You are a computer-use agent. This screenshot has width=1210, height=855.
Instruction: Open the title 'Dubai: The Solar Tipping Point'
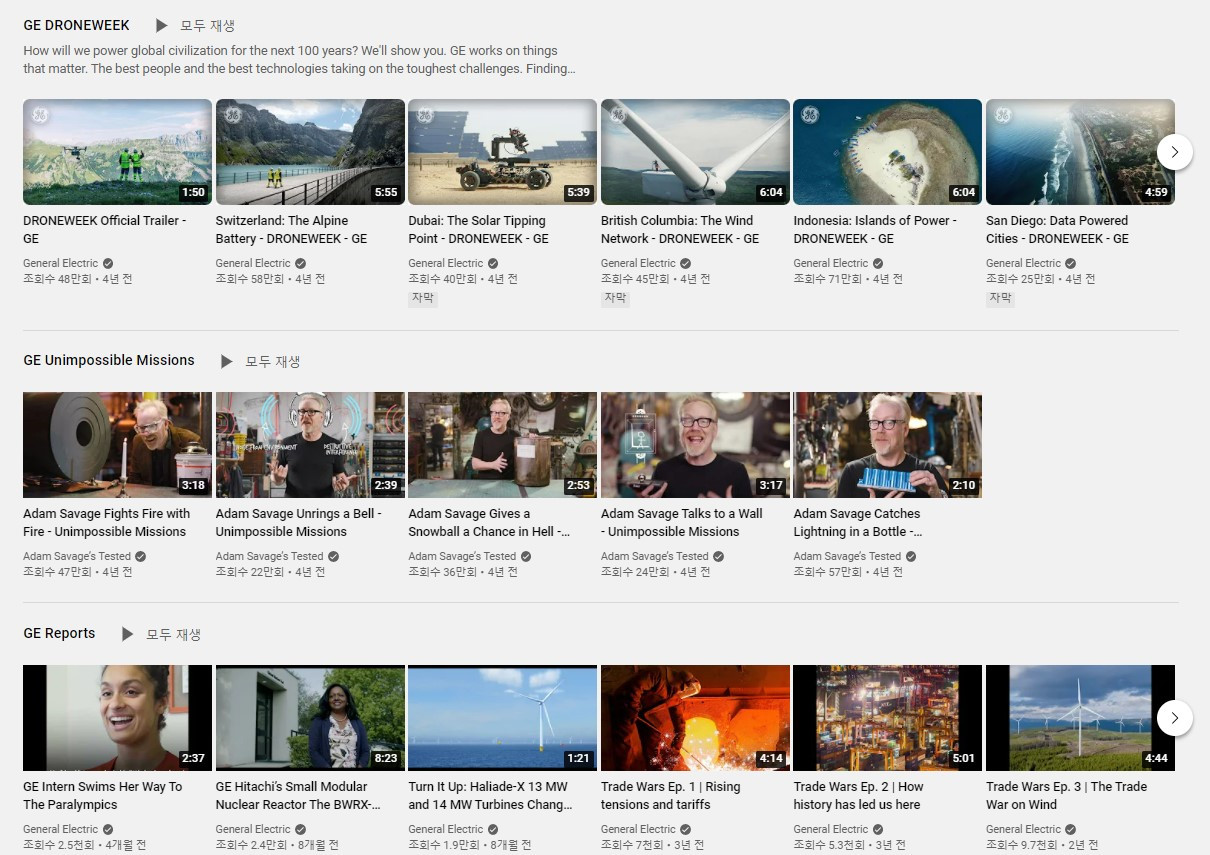[x=478, y=230]
